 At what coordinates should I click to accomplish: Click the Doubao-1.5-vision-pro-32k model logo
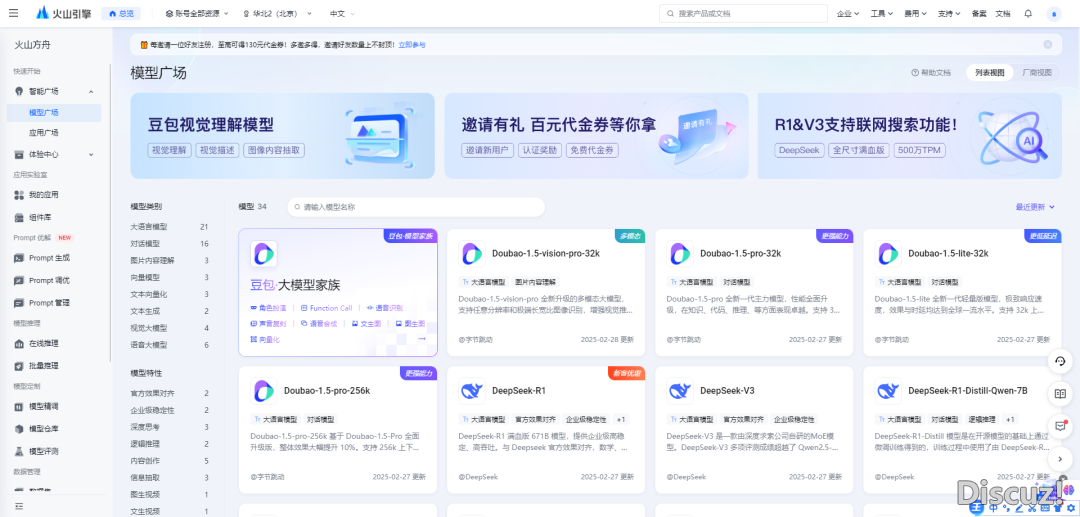(472, 253)
